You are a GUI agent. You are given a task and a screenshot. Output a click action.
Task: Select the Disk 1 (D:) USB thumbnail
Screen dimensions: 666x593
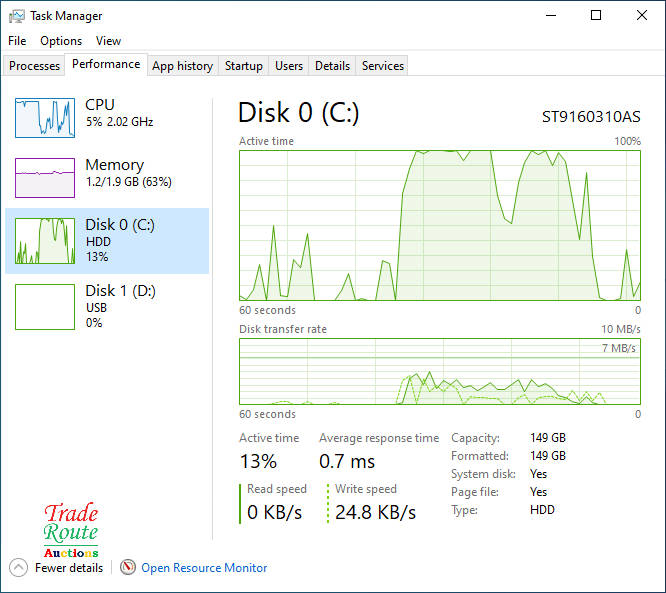(45, 306)
